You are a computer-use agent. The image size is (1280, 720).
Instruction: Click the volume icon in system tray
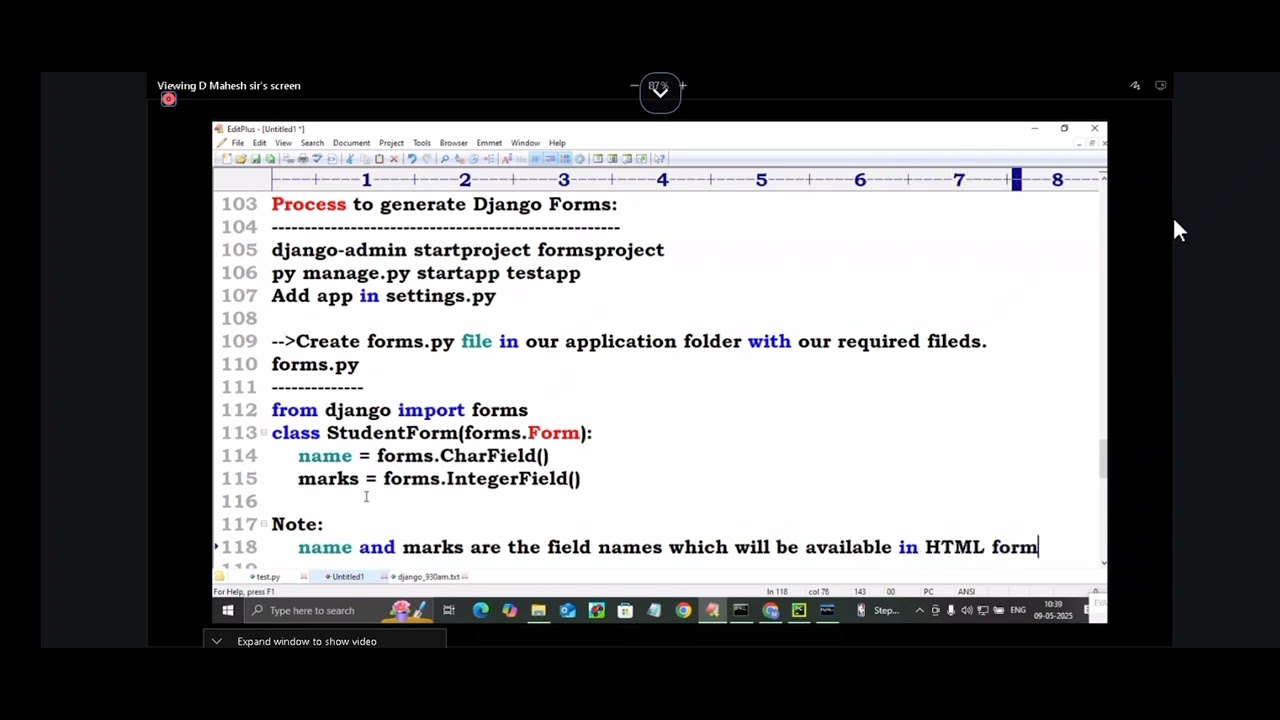(967, 611)
